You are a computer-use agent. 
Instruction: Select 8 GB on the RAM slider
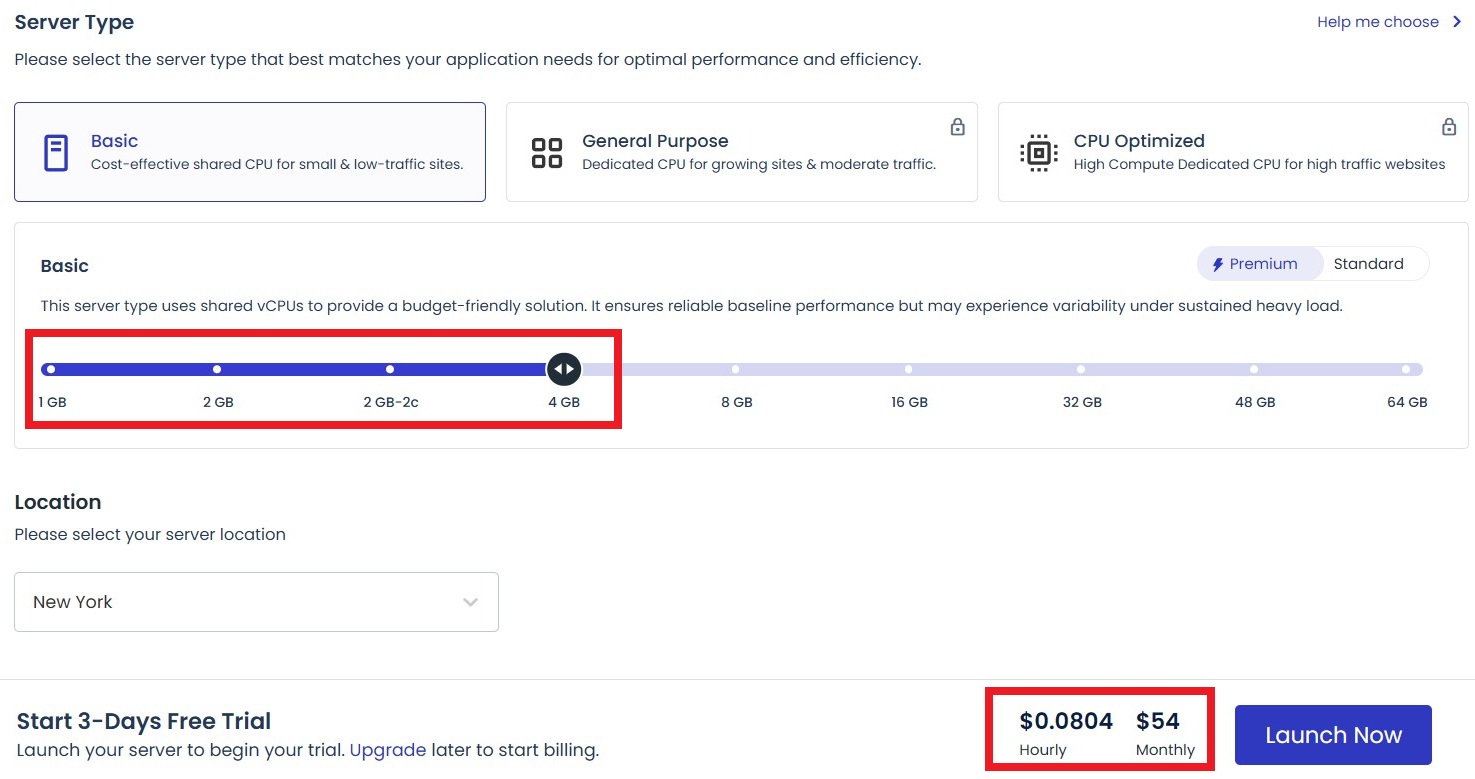(735, 368)
